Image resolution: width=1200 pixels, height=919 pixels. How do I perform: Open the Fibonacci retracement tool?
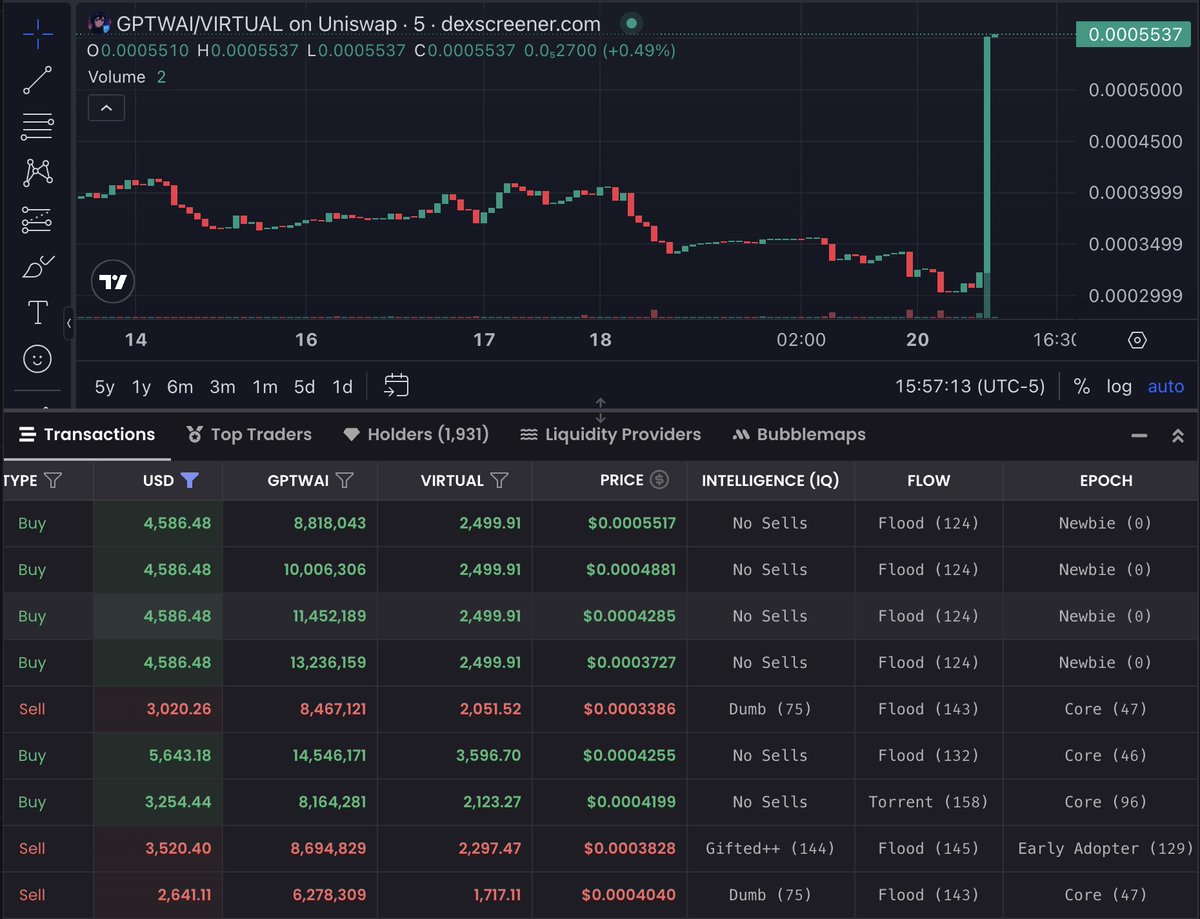[38, 126]
